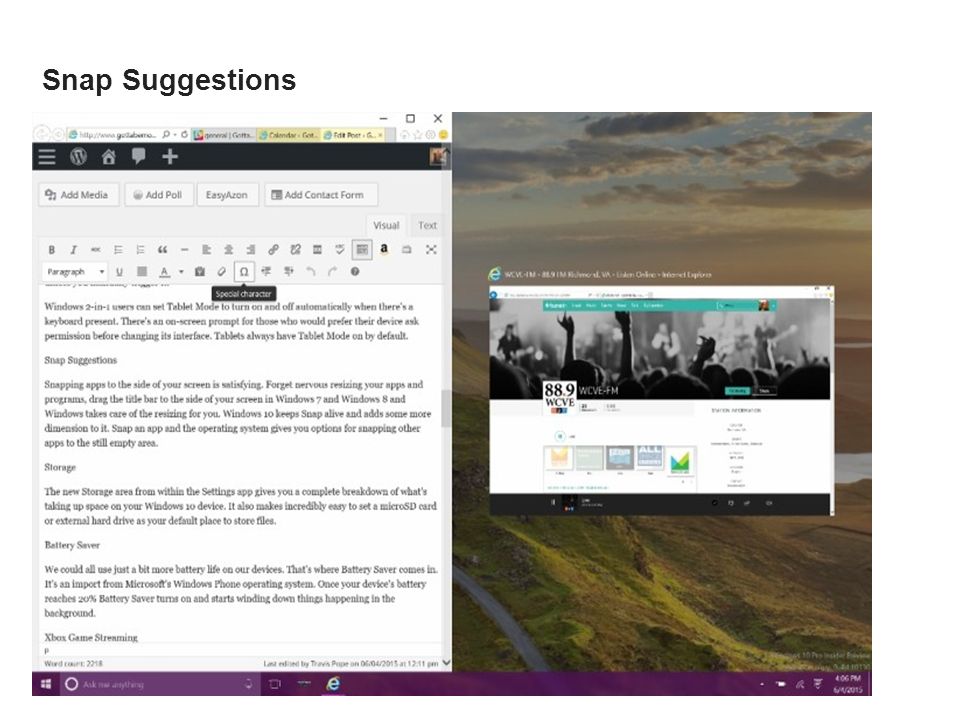This screenshot has width=960, height=720.
Task: Click the 'Storage' heading in the editor
Action: click(60, 467)
